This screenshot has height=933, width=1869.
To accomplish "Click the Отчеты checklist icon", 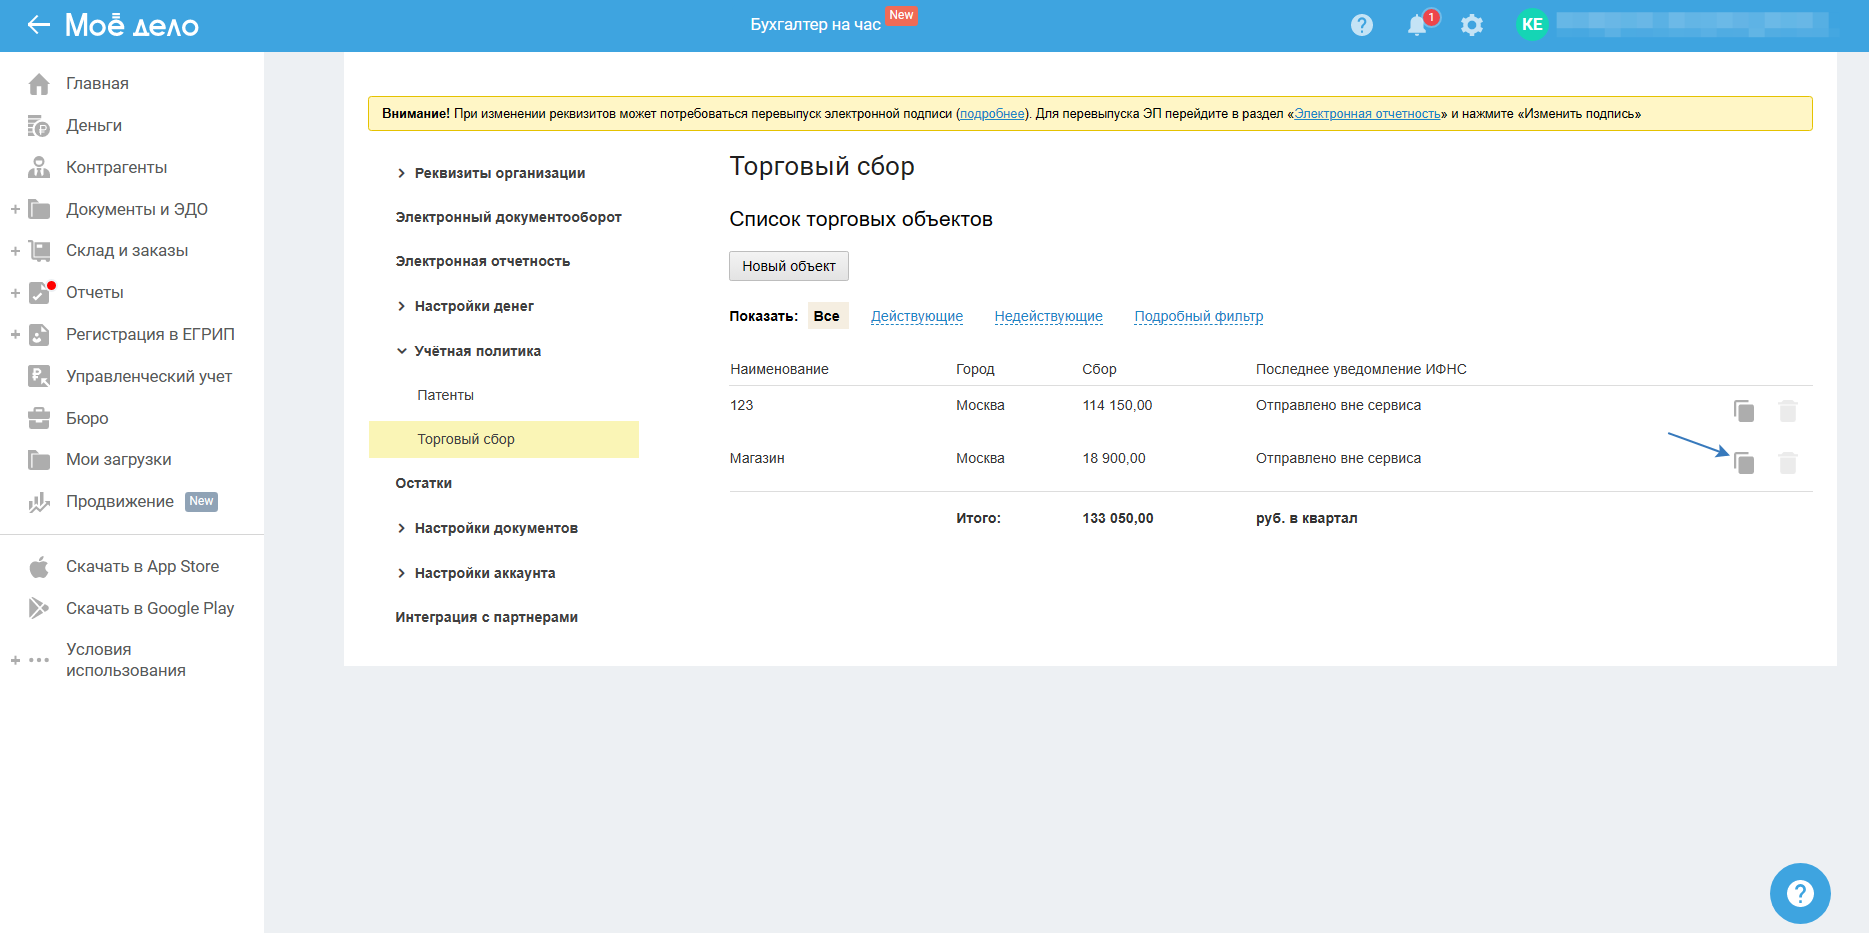I will (39, 293).
